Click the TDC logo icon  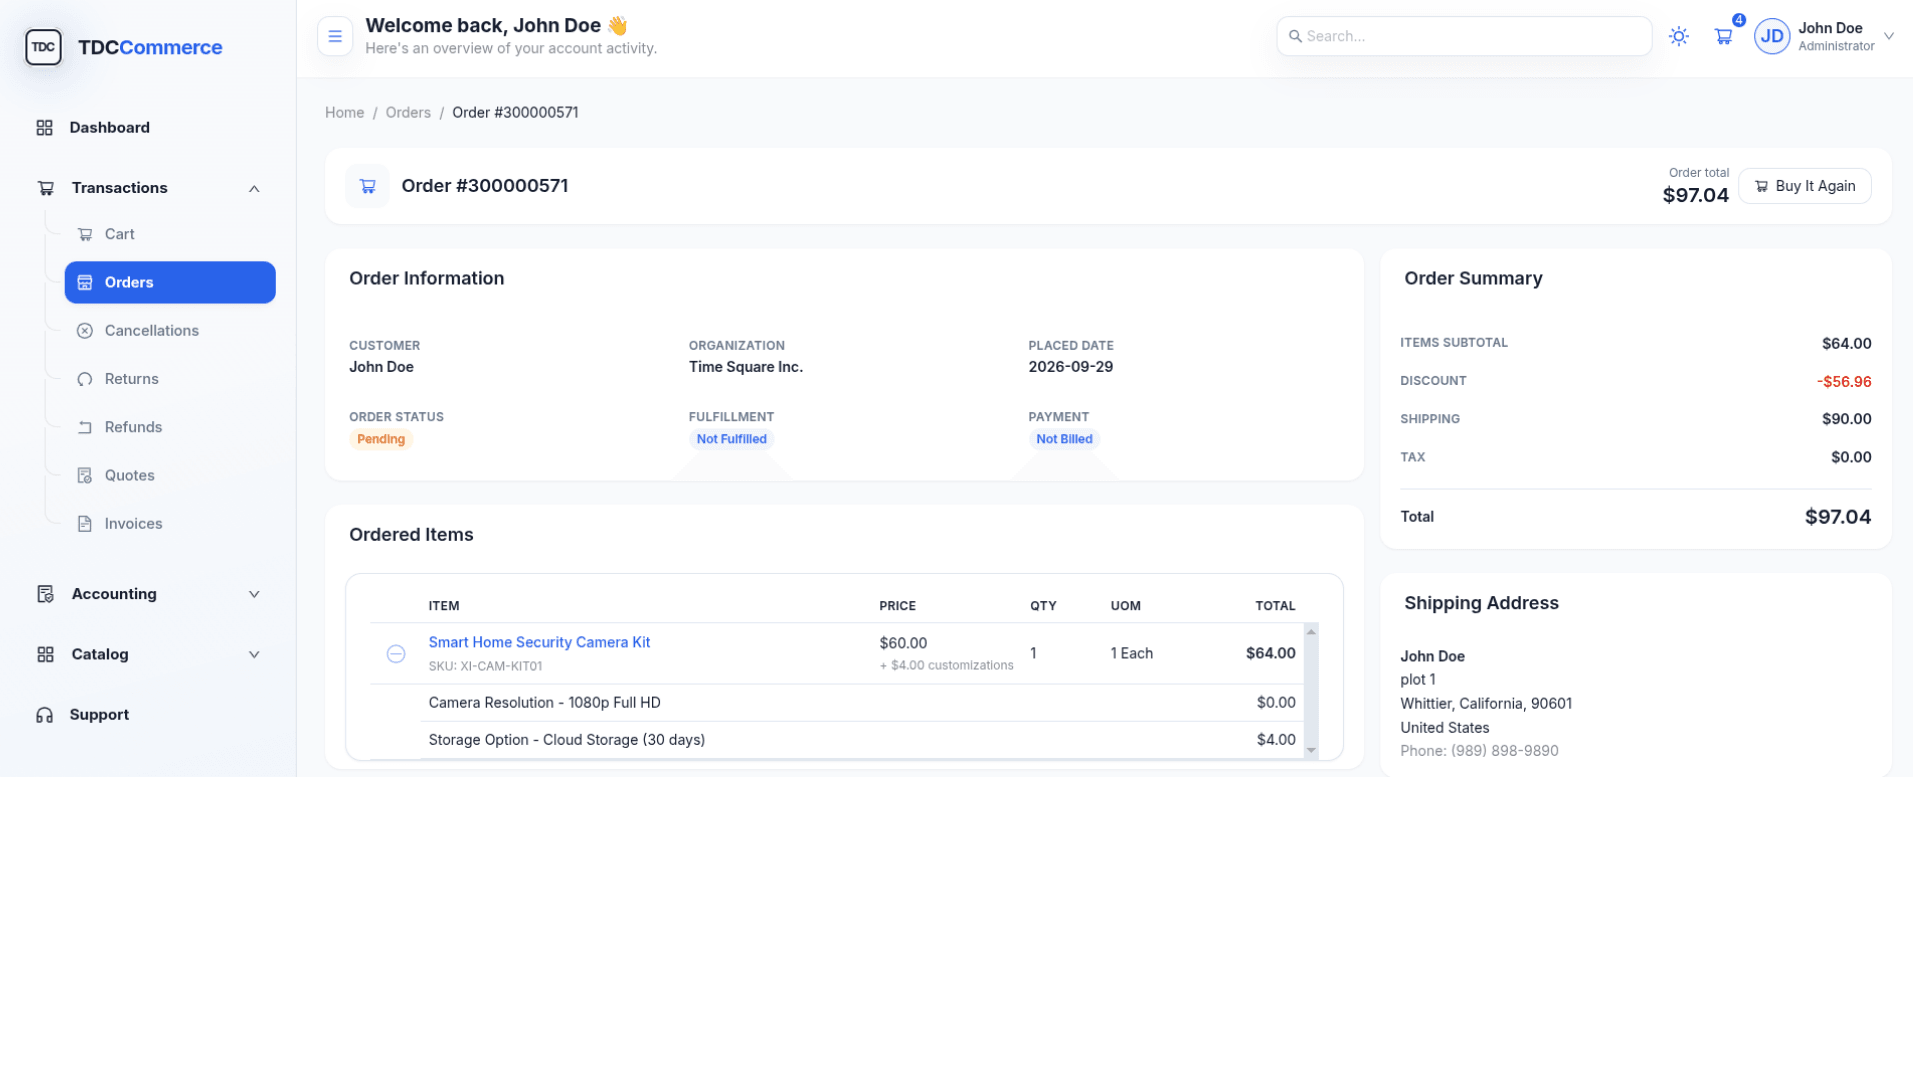(x=43, y=47)
